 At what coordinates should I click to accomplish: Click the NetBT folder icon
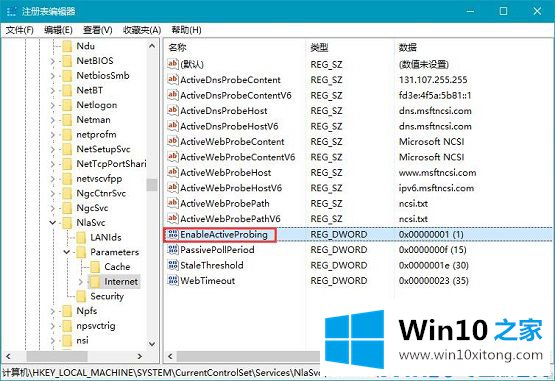67,91
